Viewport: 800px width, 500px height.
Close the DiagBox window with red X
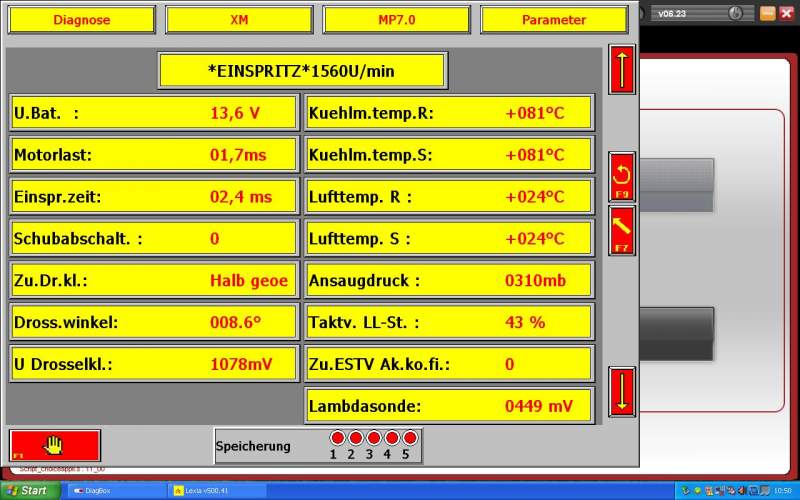point(787,14)
